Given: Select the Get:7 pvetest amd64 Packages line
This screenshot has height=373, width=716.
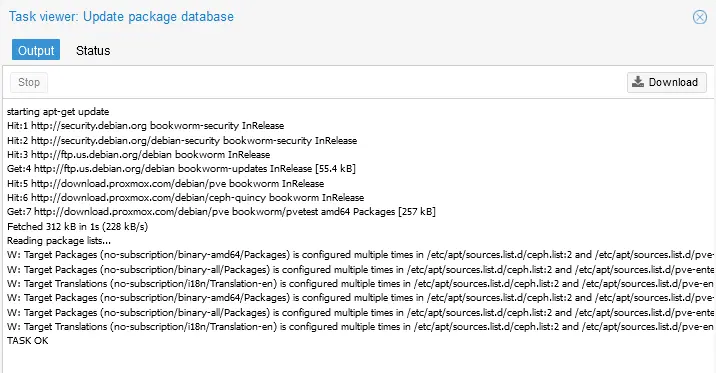Looking at the screenshot, I should point(221,212).
